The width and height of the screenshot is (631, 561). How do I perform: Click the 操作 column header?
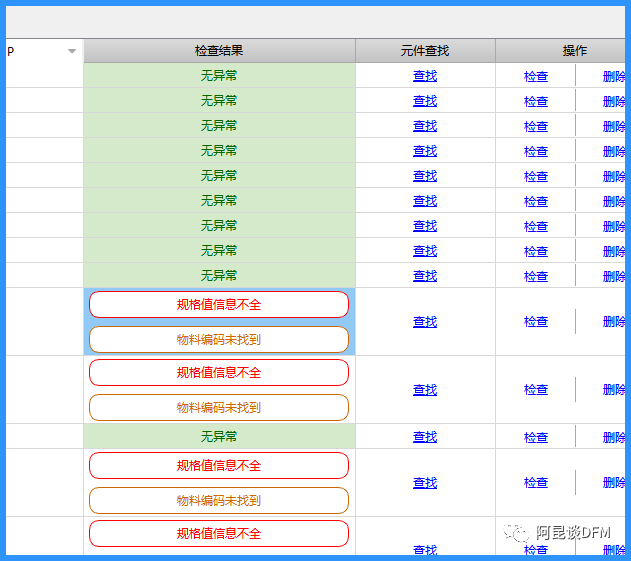coord(574,51)
